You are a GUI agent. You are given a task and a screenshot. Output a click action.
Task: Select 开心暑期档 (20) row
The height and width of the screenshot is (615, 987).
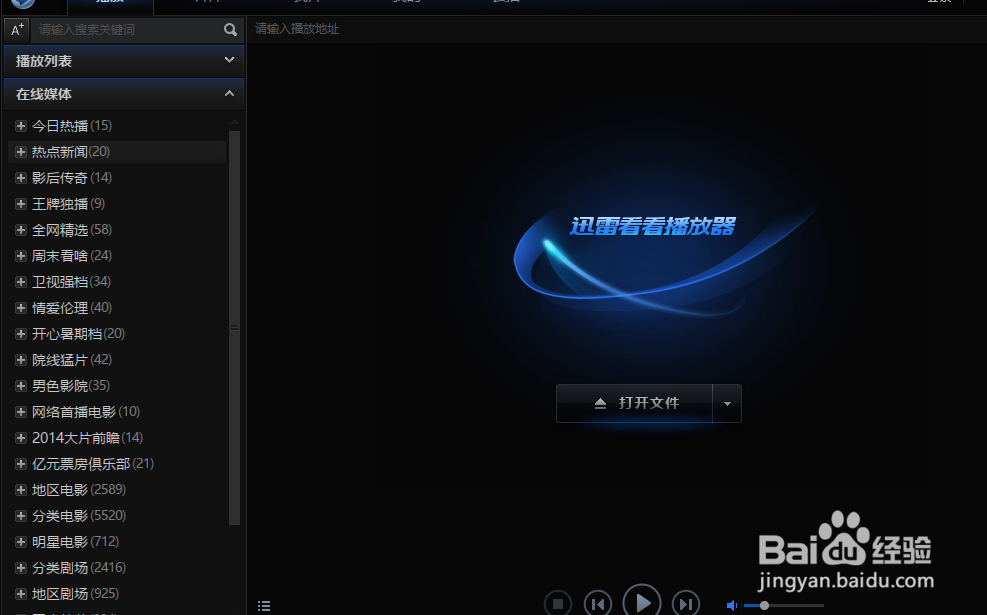coord(117,334)
